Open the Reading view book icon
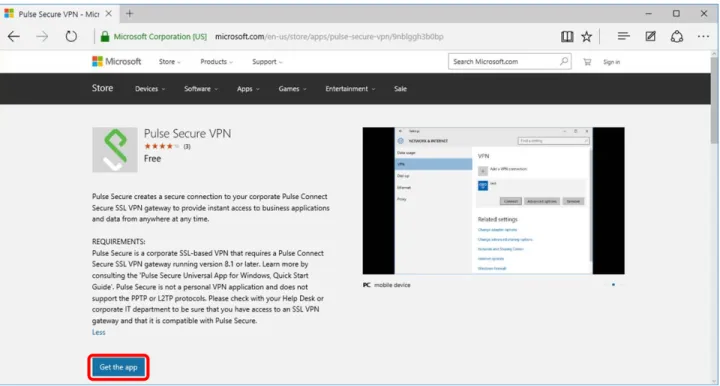The image size is (720, 386). pos(567,36)
